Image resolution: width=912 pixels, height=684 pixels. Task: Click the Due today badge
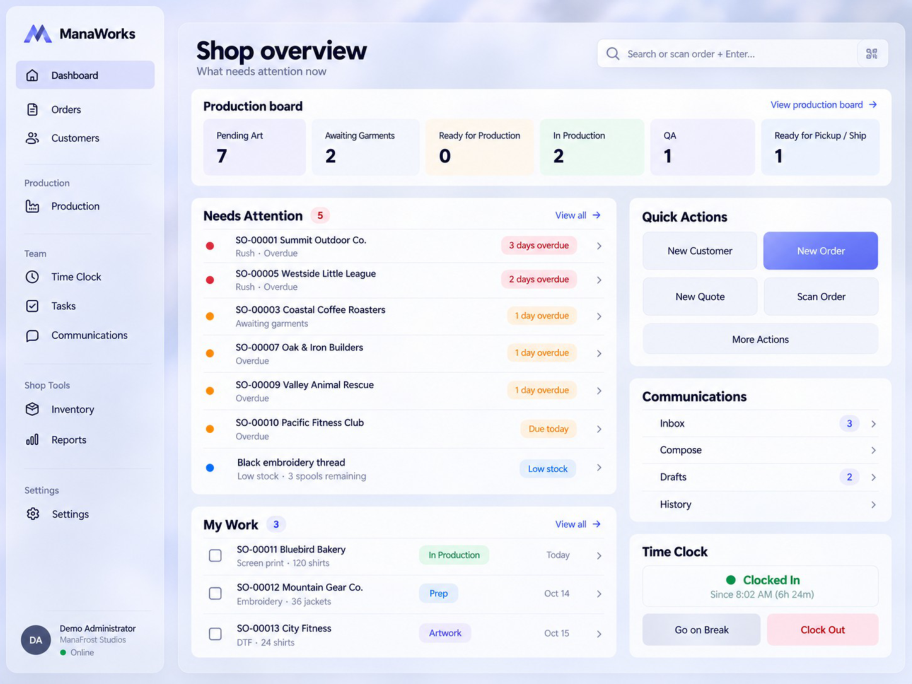click(x=548, y=429)
